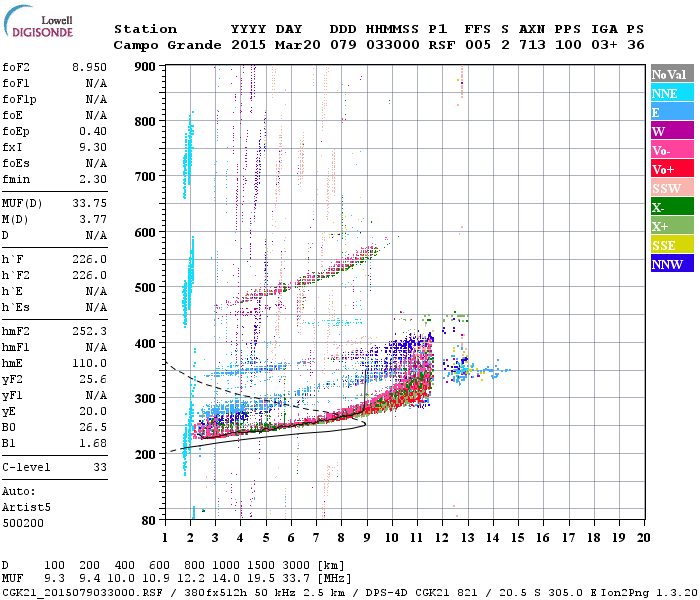The height and width of the screenshot is (600, 700).
Task: Select the SSE yellow legend swatch
Action: click(672, 245)
